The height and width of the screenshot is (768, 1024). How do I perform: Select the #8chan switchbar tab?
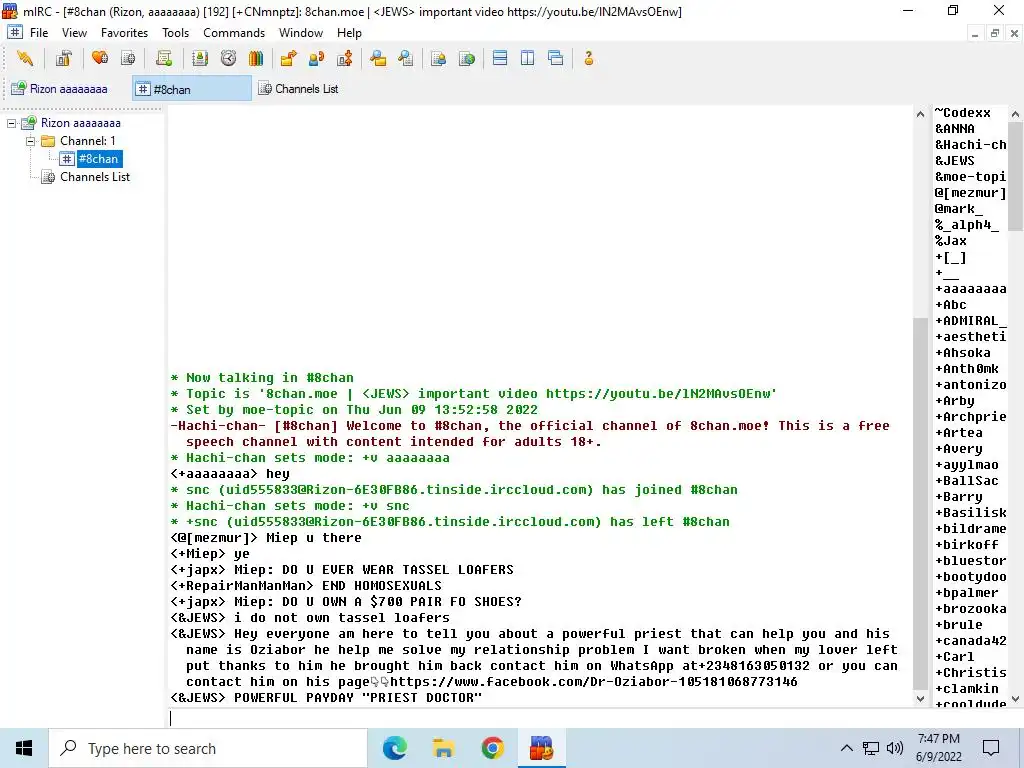(191, 89)
